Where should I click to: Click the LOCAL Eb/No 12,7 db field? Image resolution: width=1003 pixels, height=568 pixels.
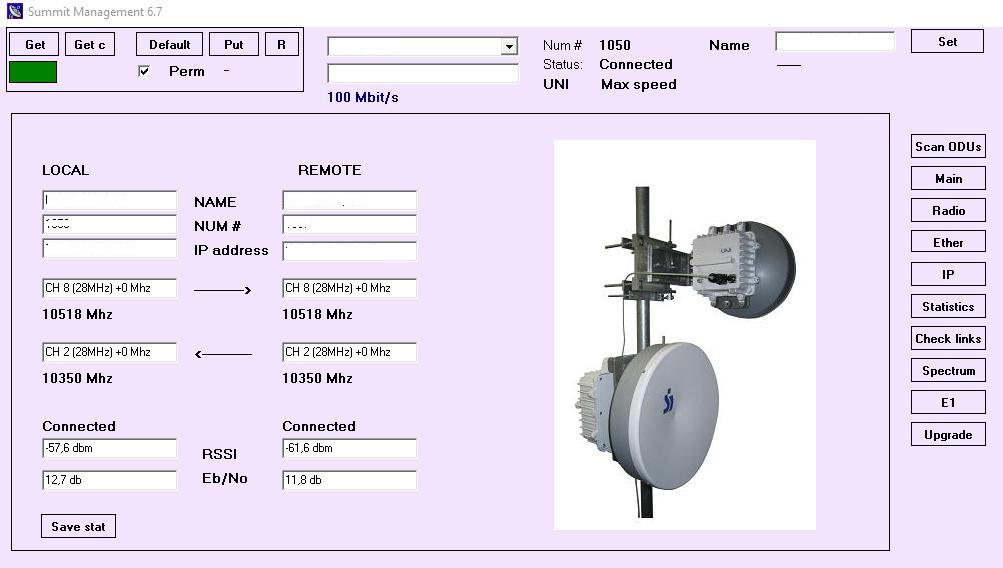(x=109, y=480)
